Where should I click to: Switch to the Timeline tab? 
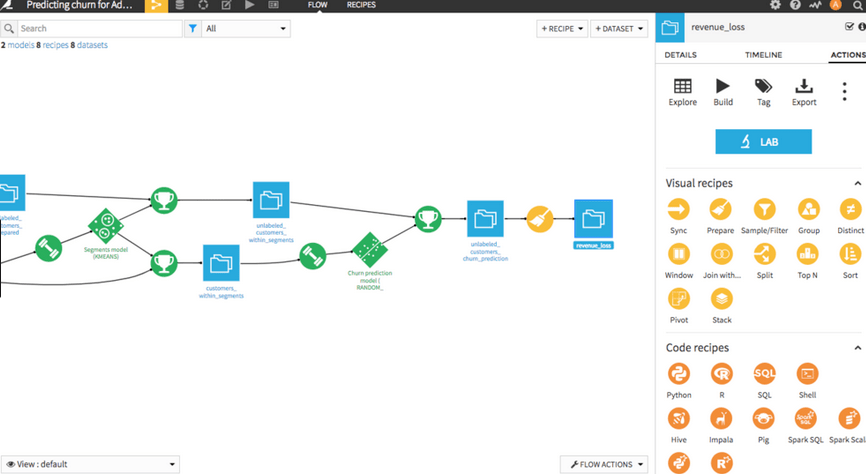(x=763, y=55)
